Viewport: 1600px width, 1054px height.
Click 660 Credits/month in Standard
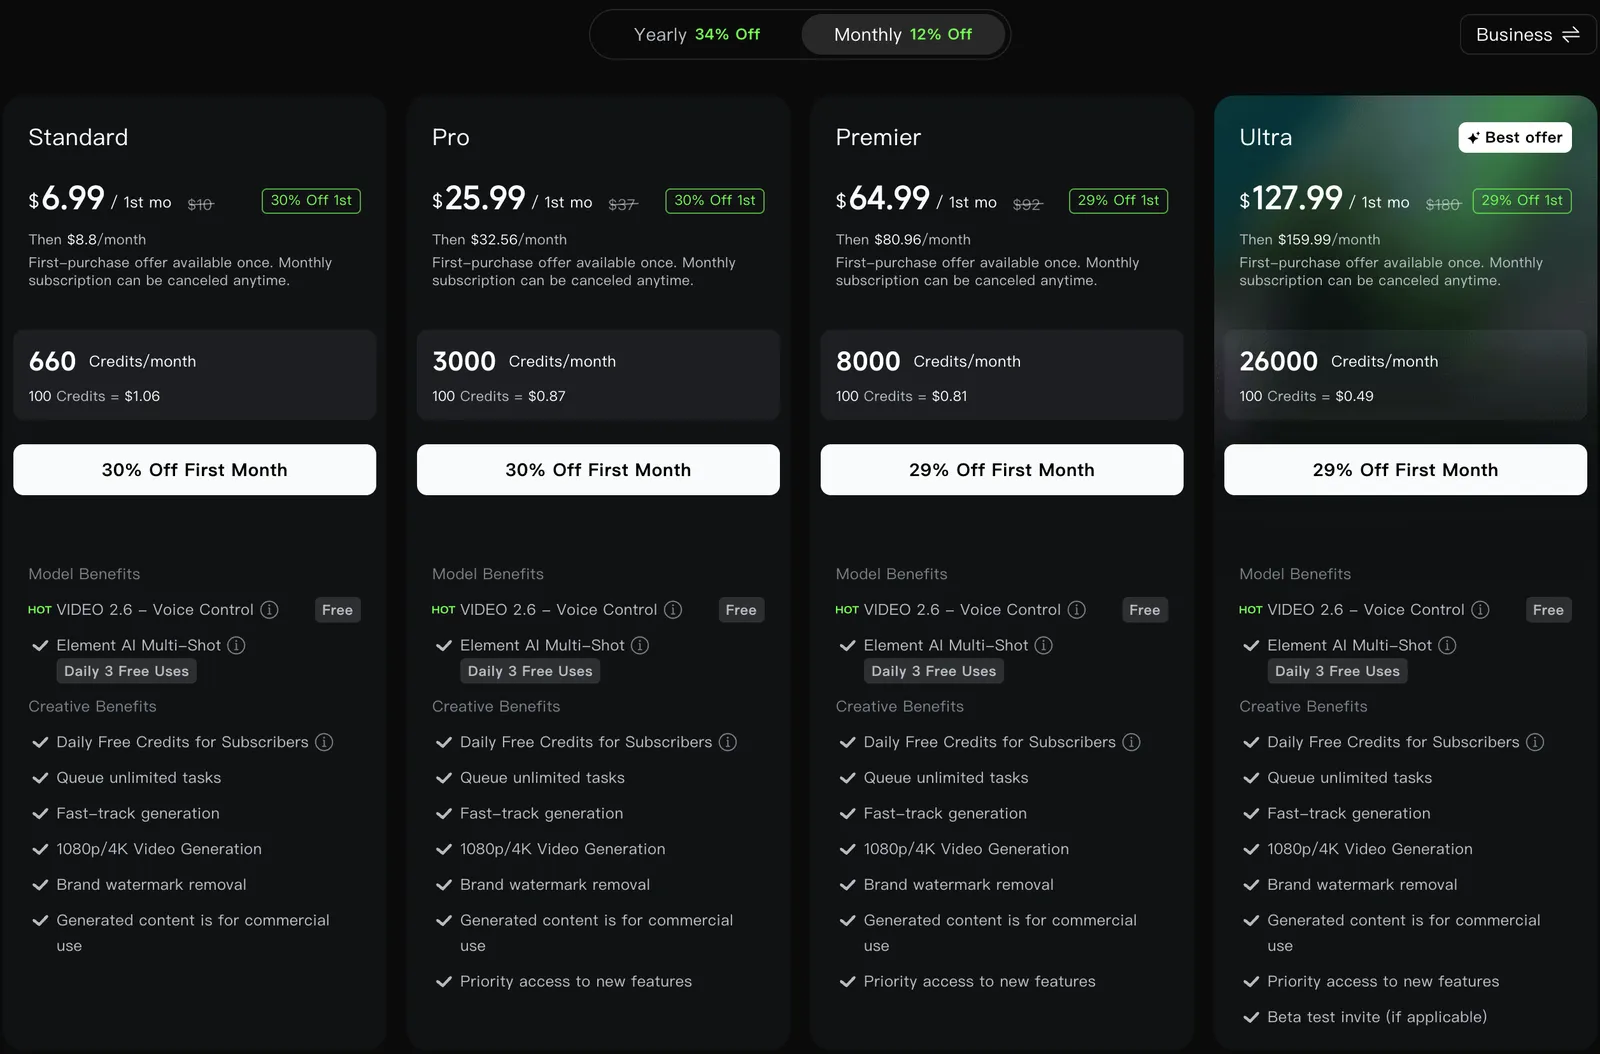coord(112,361)
